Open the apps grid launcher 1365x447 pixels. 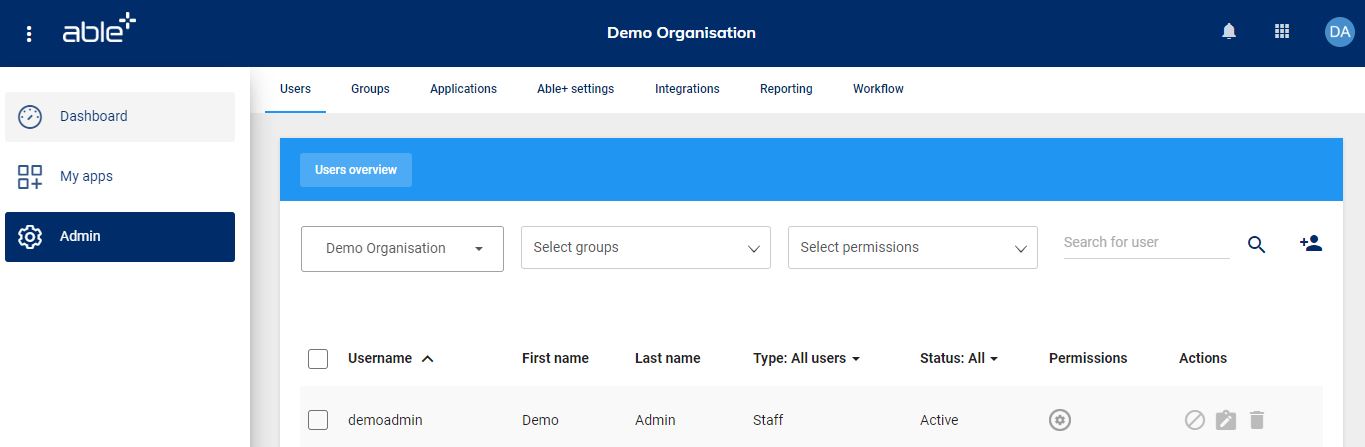coord(1282,32)
